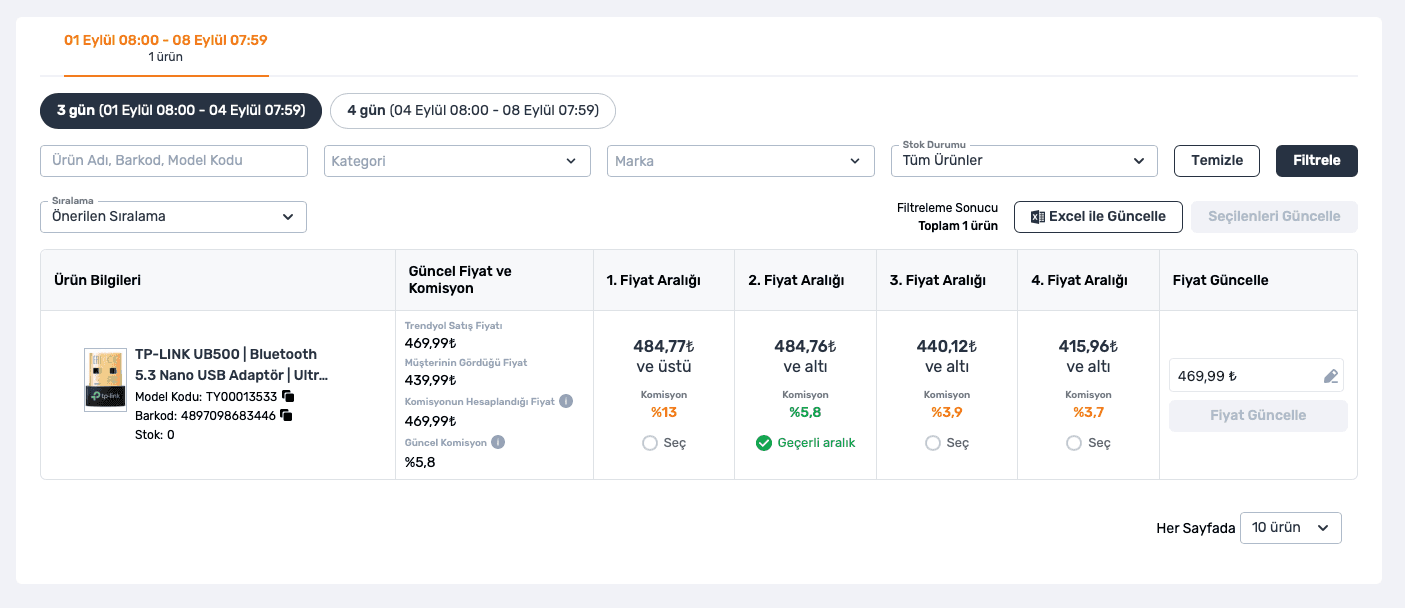Click the Müşterinin Gördüğü Fiyat 439,99₺ value
The image size is (1405, 608).
pyautogui.click(x=430, y=381)
